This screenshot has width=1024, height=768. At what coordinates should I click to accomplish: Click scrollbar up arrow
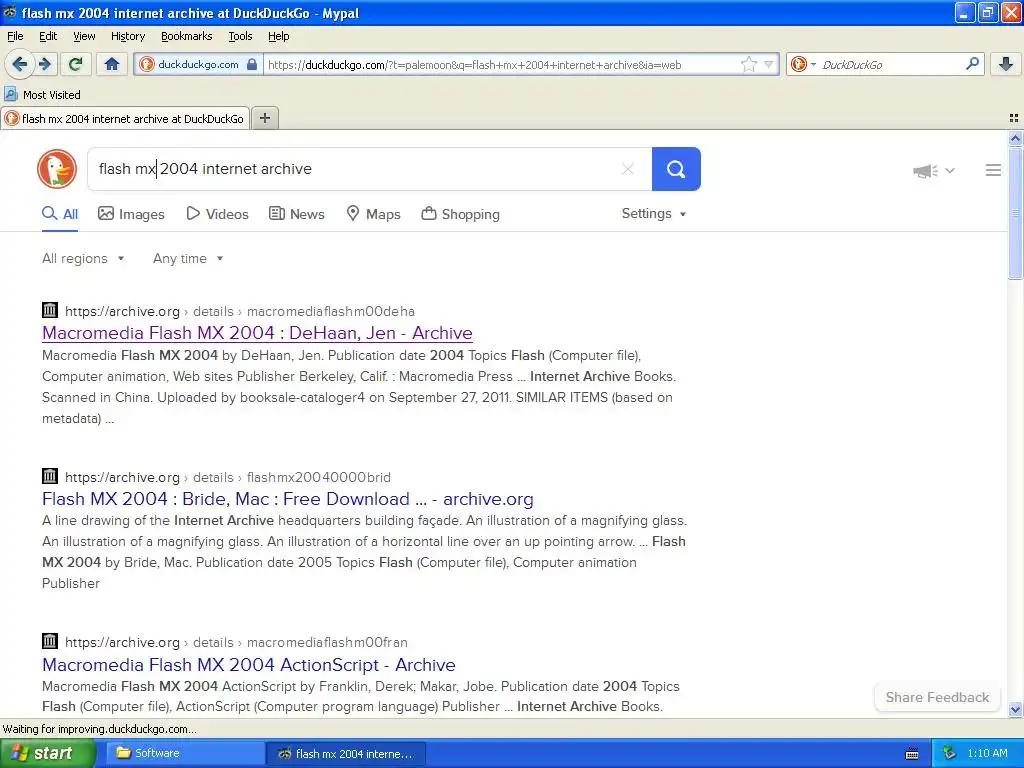click(1015, 138)
